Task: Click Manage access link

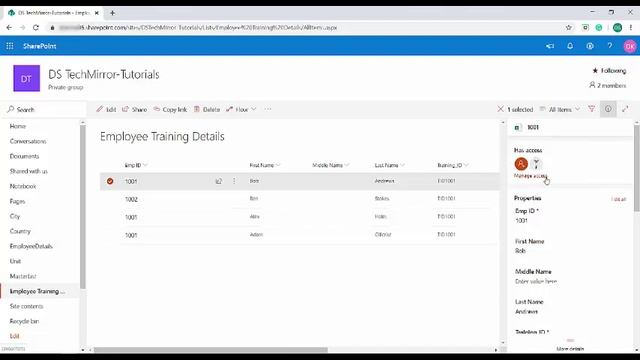Action: click(530, 176)
